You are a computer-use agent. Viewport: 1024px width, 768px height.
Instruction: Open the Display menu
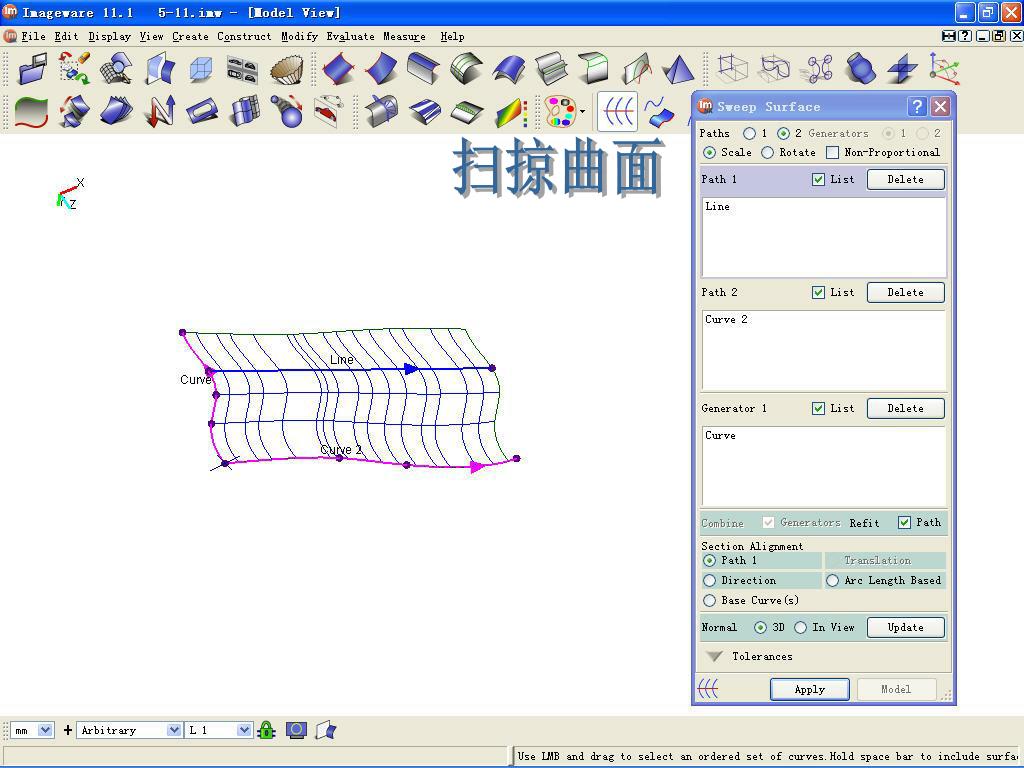(110, 37)
